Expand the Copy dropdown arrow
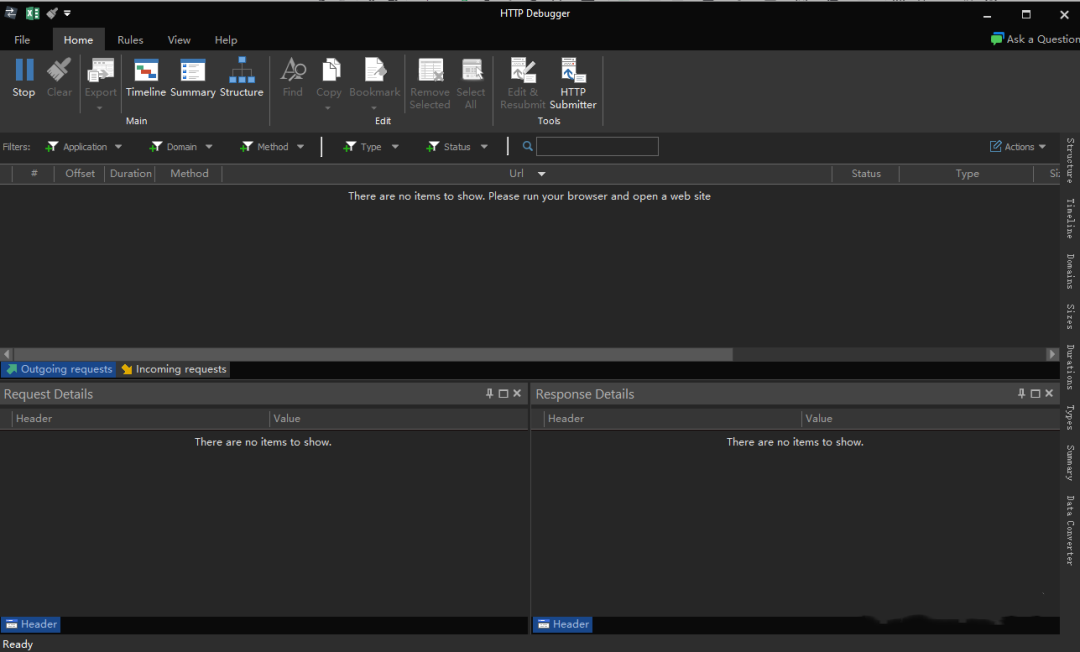 pos(328,108)
